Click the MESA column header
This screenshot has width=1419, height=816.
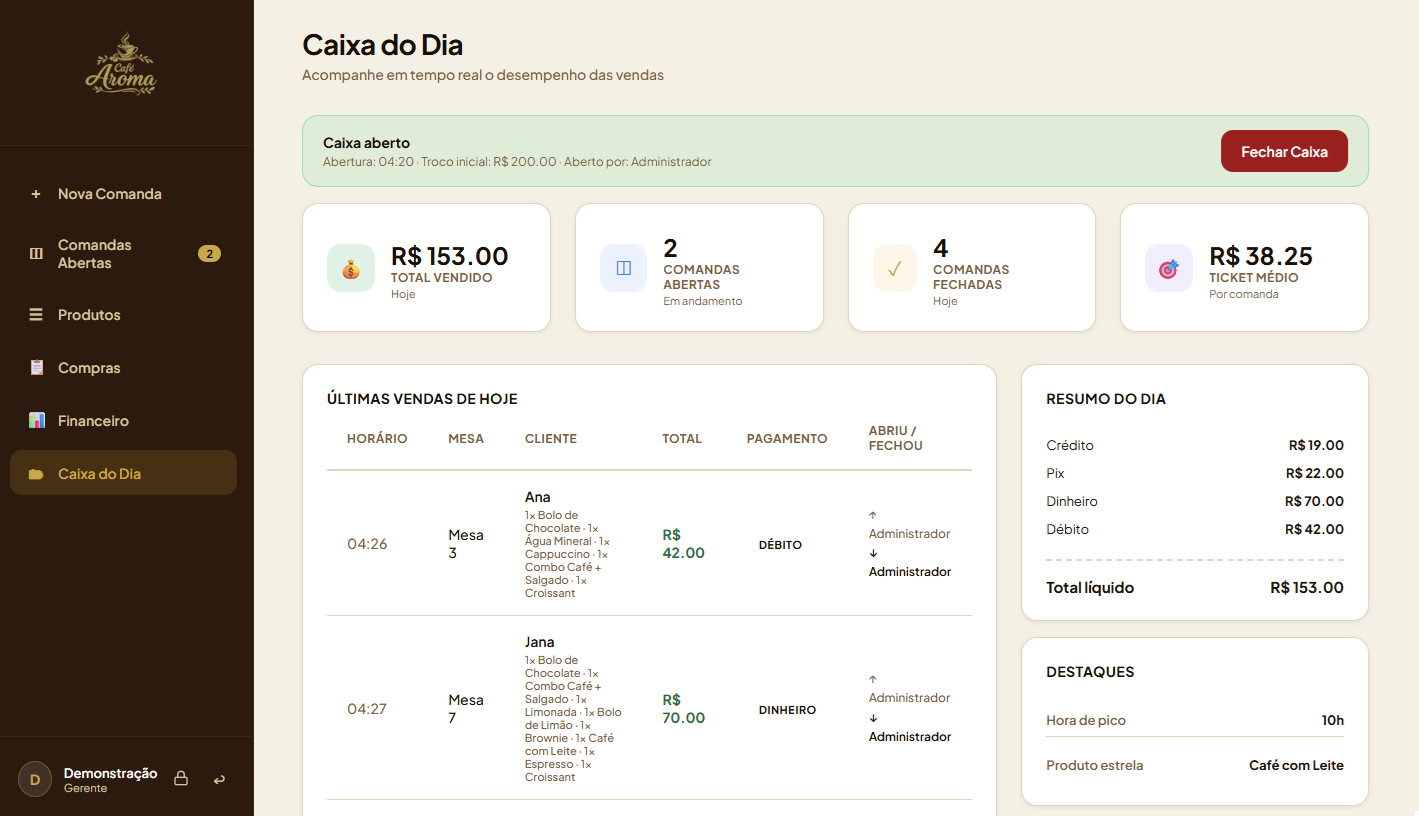(x=466, y=439)
